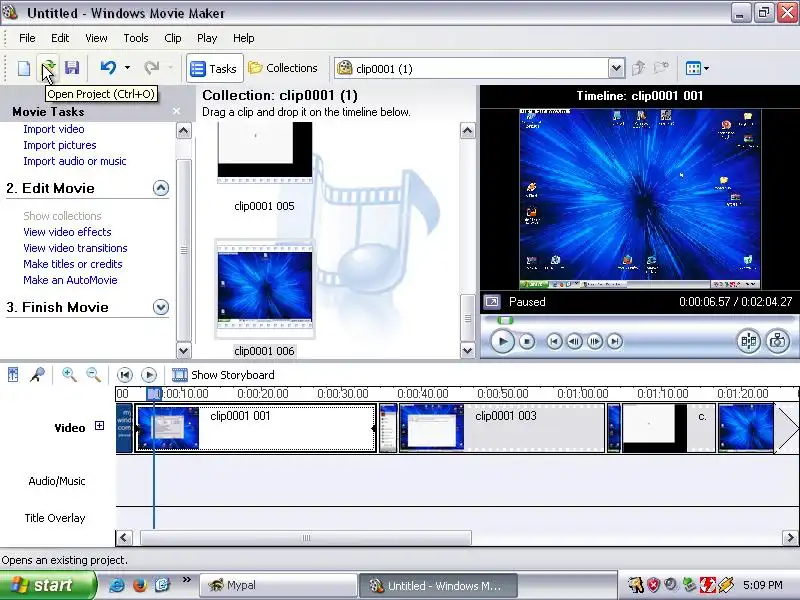This screenshot has width=800, height=600.
Task: Click the Save Project floppy icon
Action: (72, 68)
